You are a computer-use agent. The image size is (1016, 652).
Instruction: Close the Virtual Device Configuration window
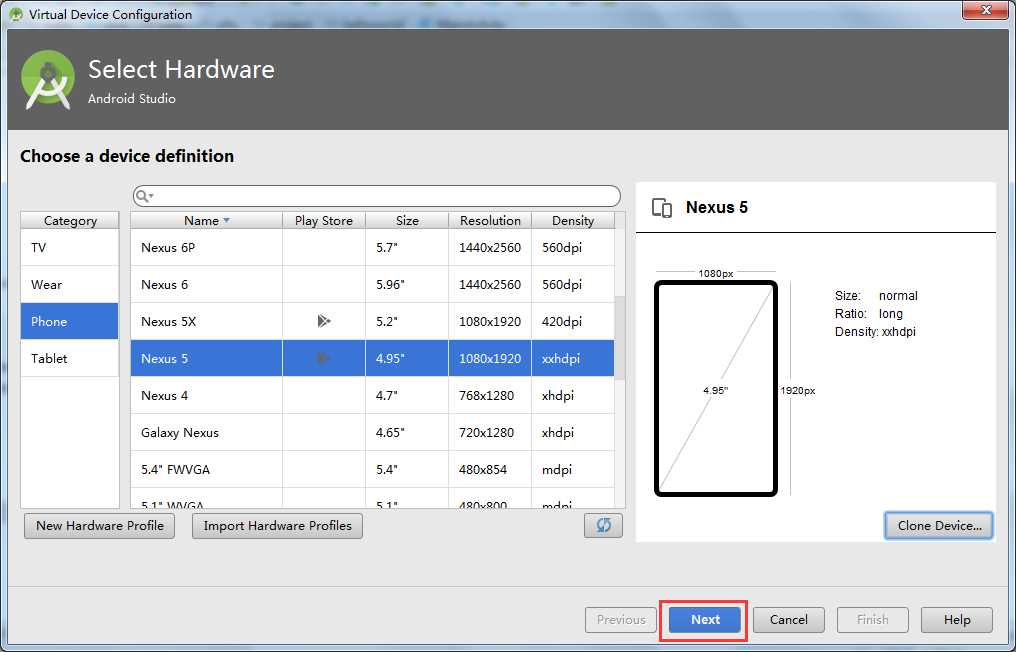pyautogui.click(x=986, y=10)
